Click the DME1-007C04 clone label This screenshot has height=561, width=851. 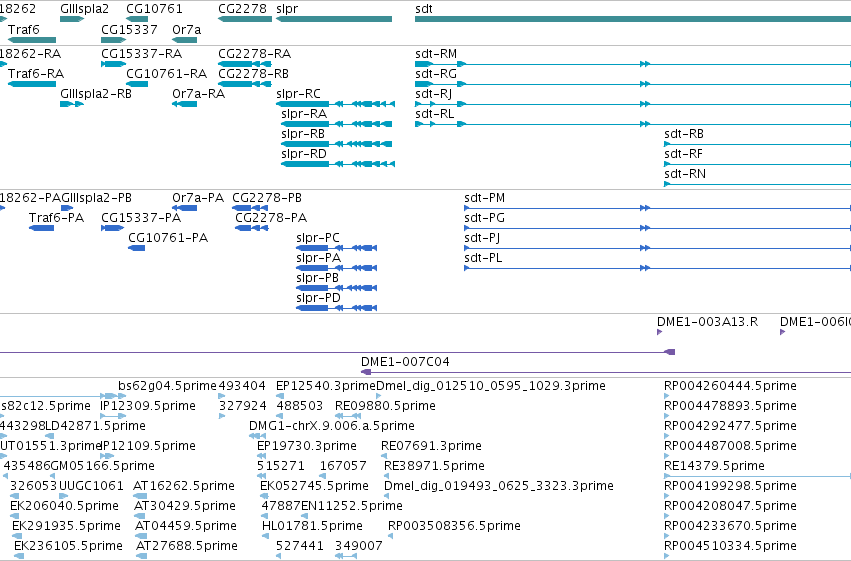coord(405,361)
